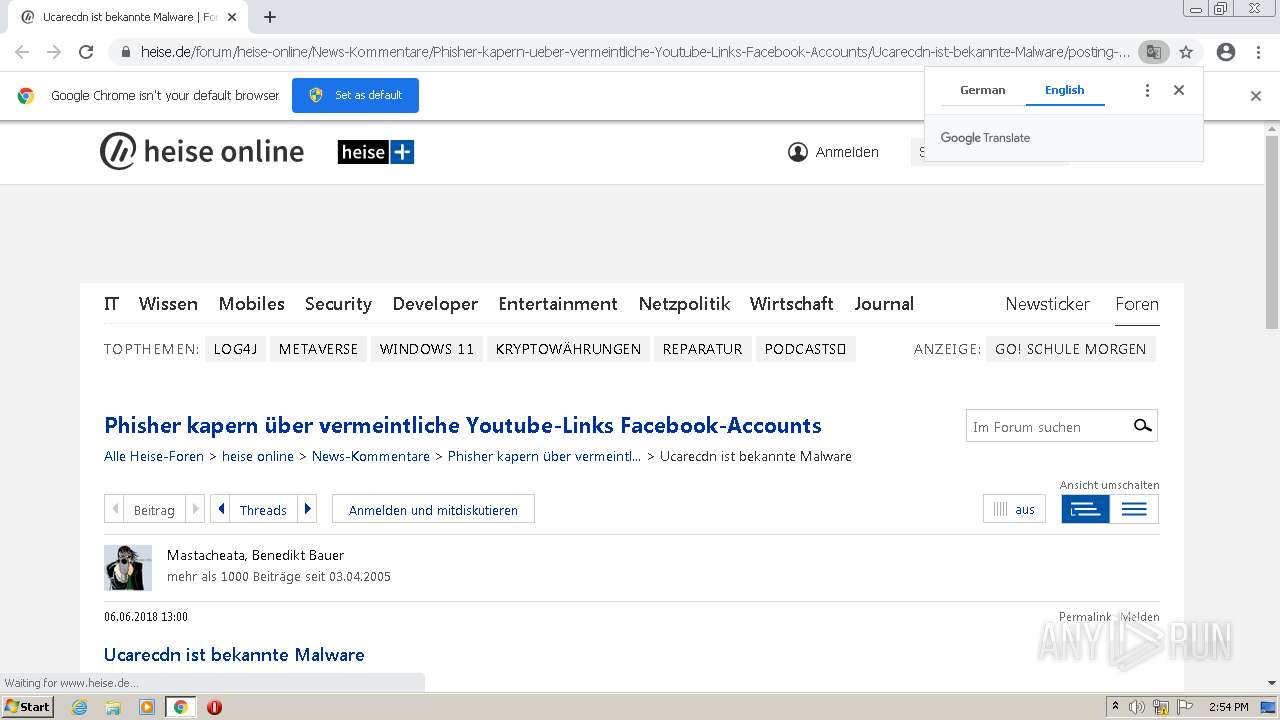
Task: Open the Phisher kapern article headline
Action: tap(463, 425)
